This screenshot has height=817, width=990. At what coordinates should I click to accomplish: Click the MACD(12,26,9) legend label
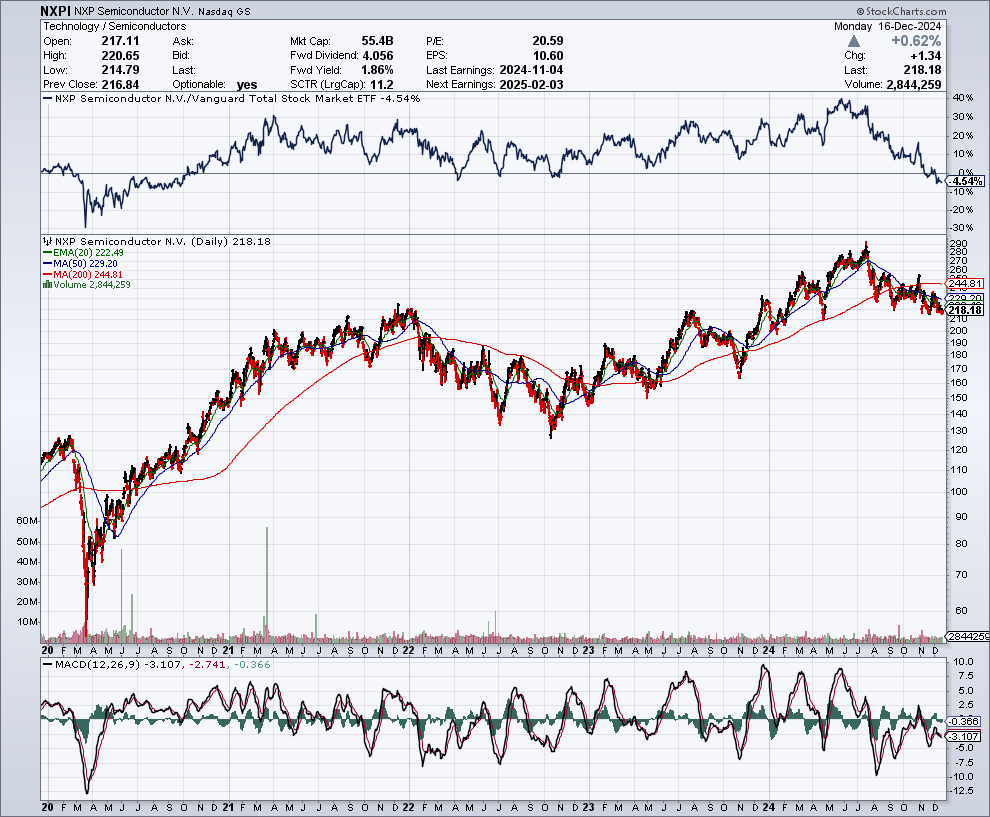click(x=98, y=665)
